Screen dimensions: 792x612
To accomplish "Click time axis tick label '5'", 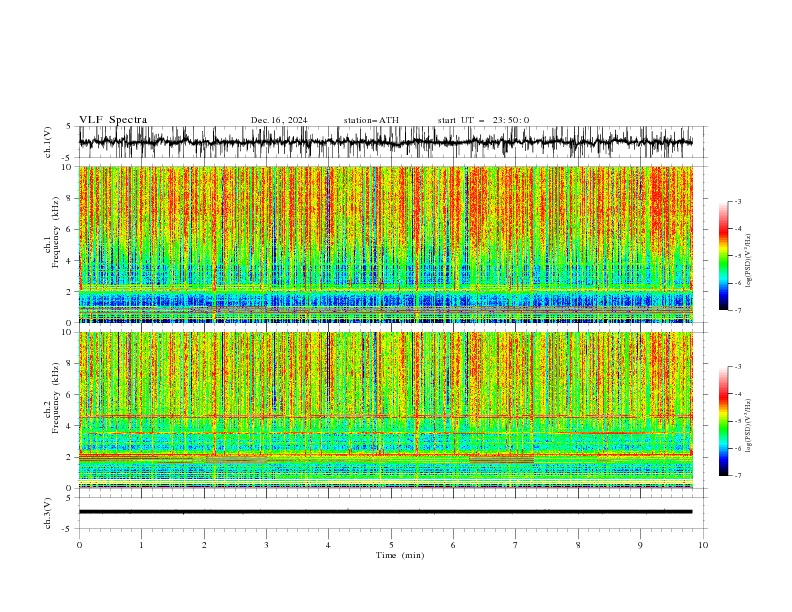I will pyautogui.click(x=391, y=545).
